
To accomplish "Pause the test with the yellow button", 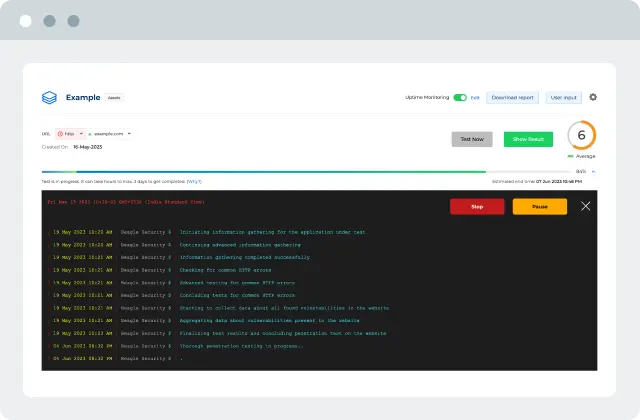I will pos(540,207).
